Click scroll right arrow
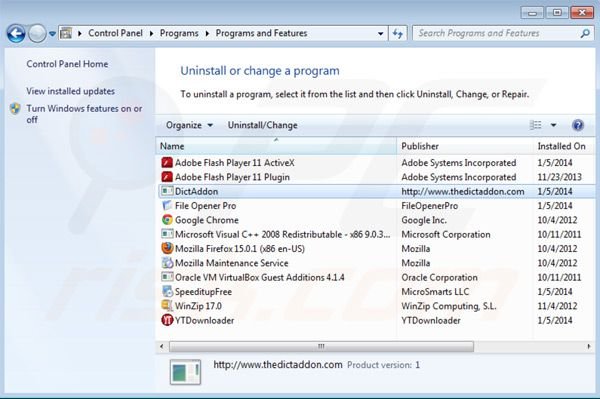Image resolution: width=600 pixels, height=399 pixels. [589, 346]
